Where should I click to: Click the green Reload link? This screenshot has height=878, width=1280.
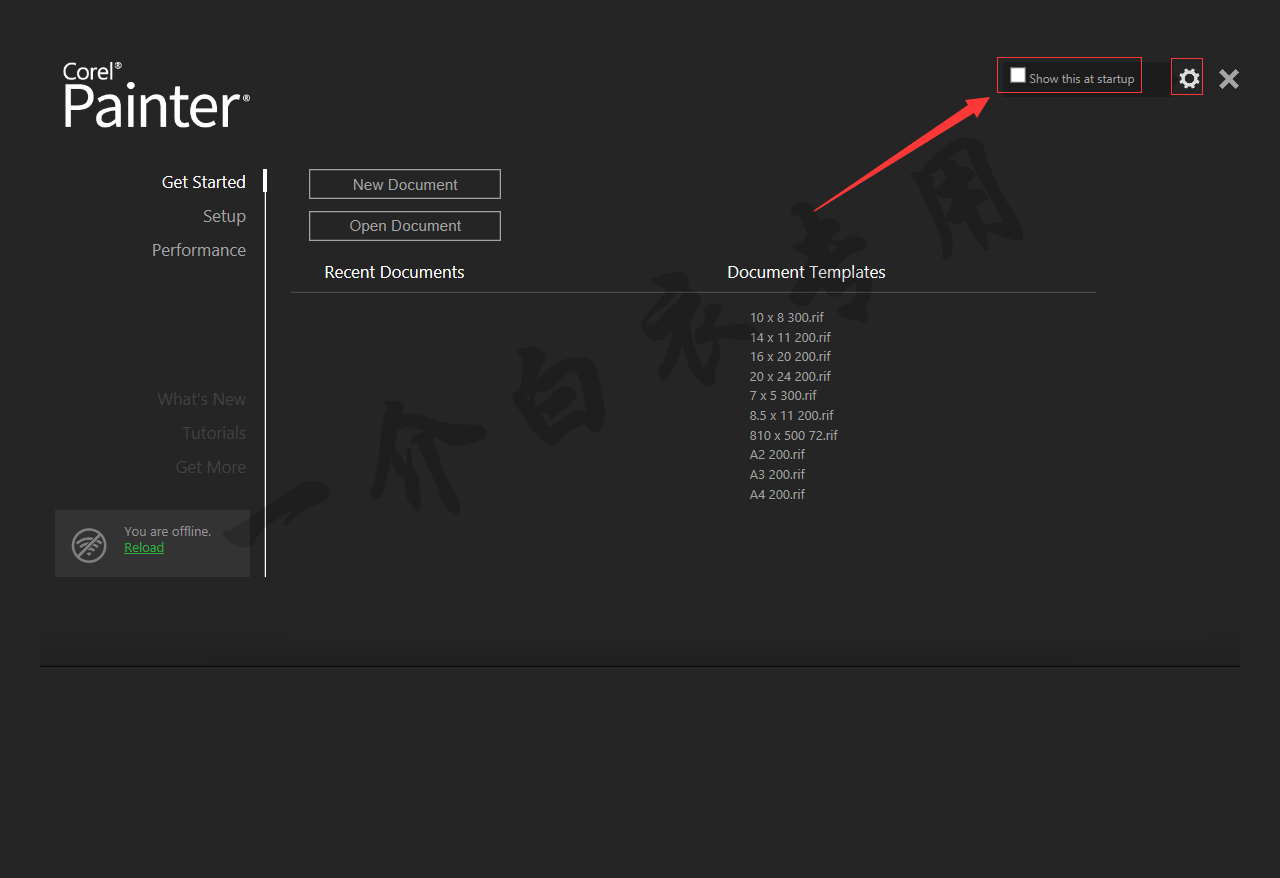pos(144,548)
